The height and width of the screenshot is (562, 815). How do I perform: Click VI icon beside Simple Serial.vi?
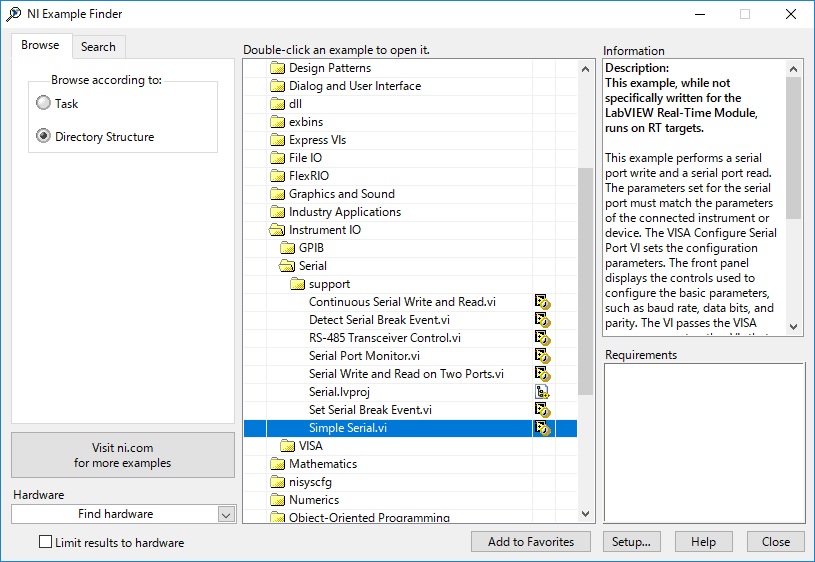click(x=543, y=428)
